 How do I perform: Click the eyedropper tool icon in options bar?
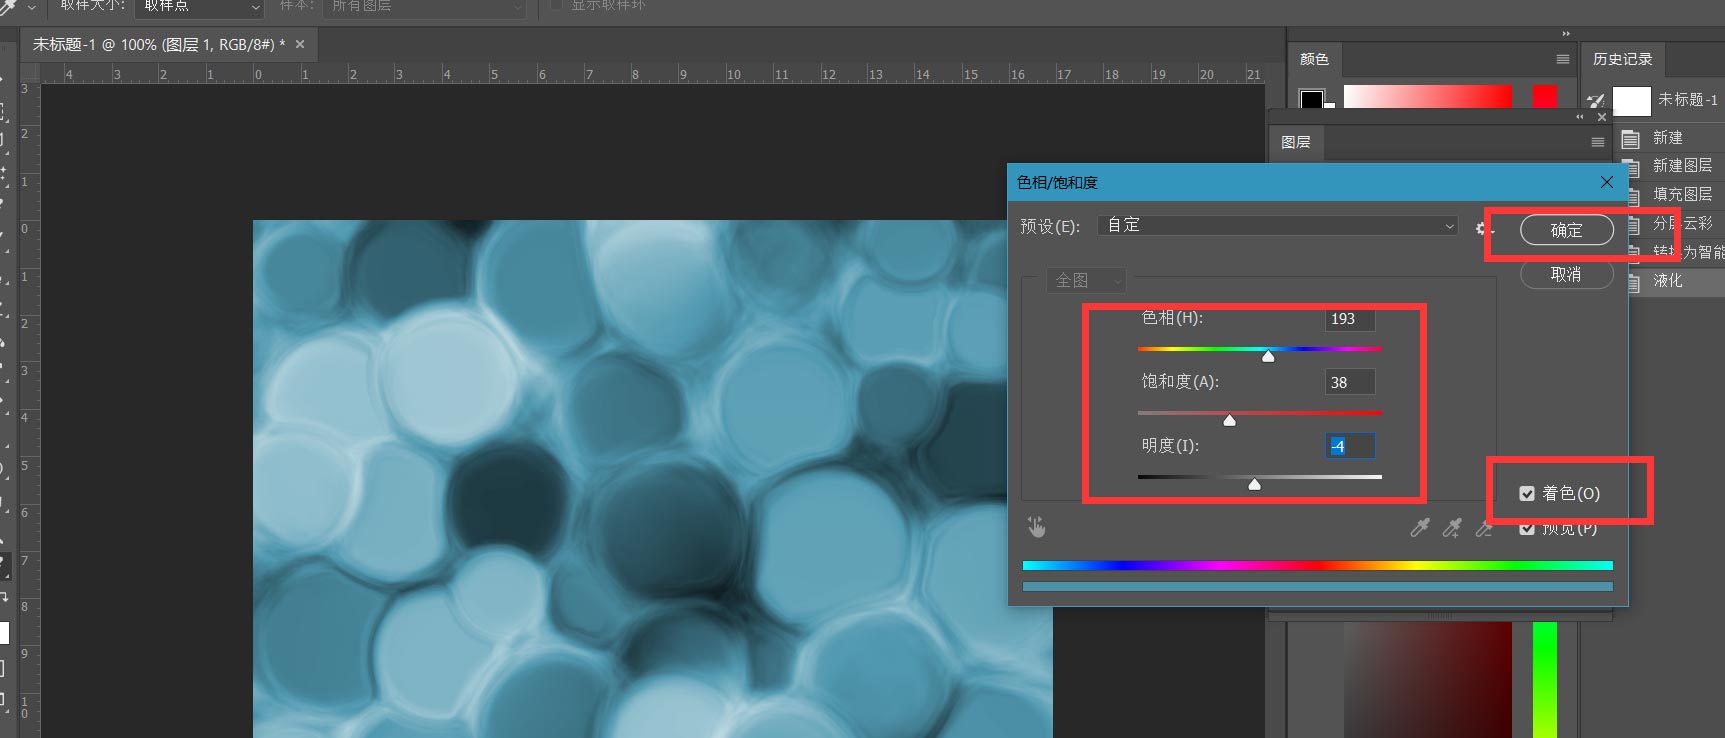pos(8,6)
